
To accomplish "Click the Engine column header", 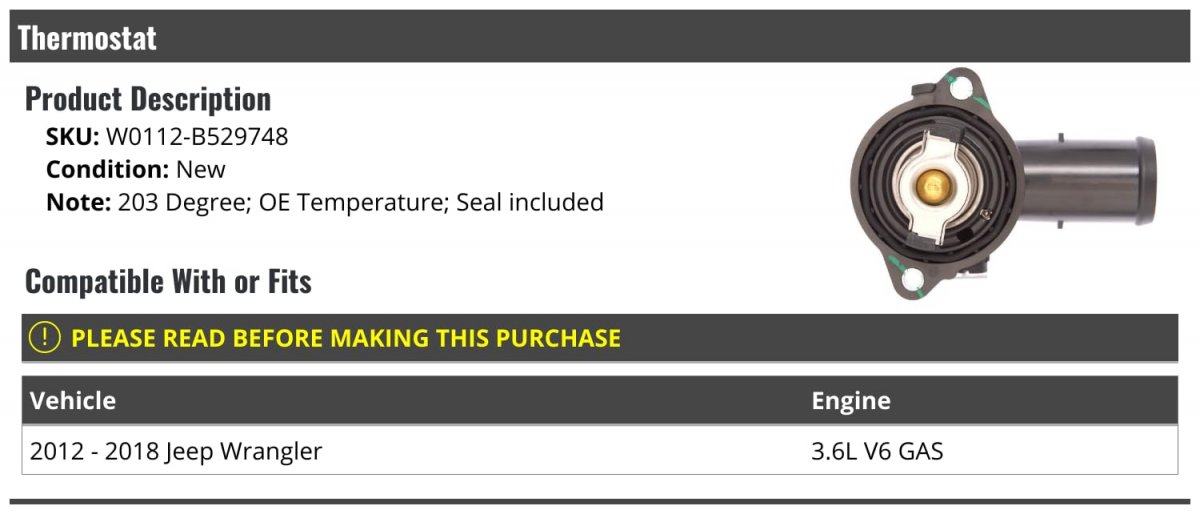I will pyautogui.click(x=851, y=401).
